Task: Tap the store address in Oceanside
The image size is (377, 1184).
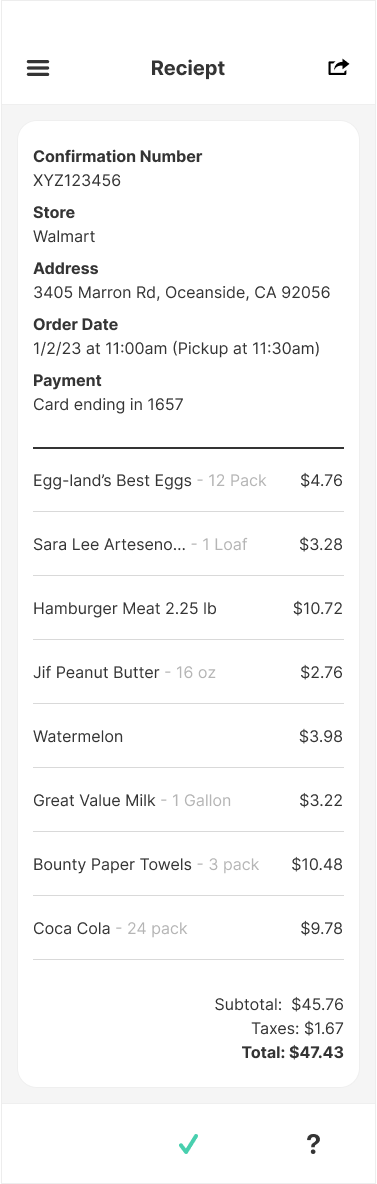Action: pyautogui.click(x=181, y=292)
